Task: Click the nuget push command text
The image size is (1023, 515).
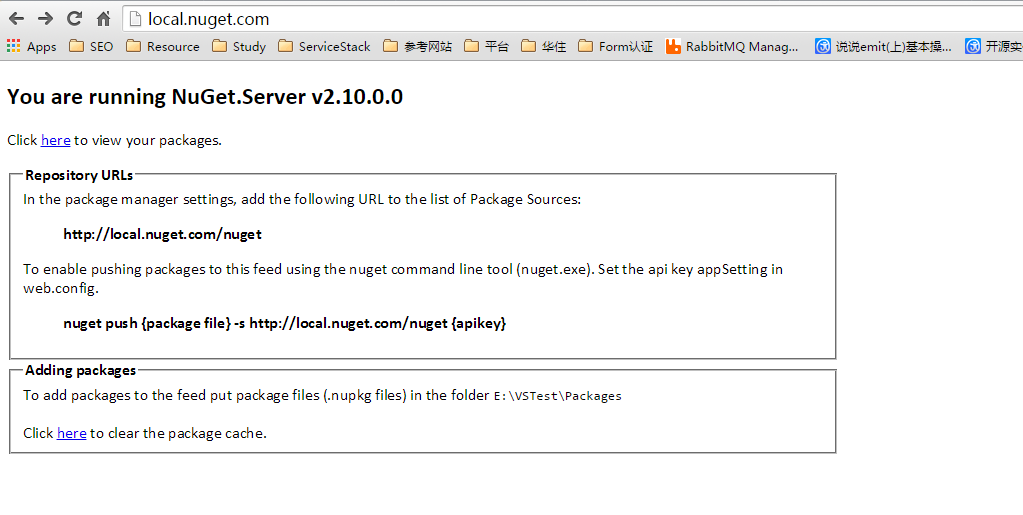Action: click(284, 323)
